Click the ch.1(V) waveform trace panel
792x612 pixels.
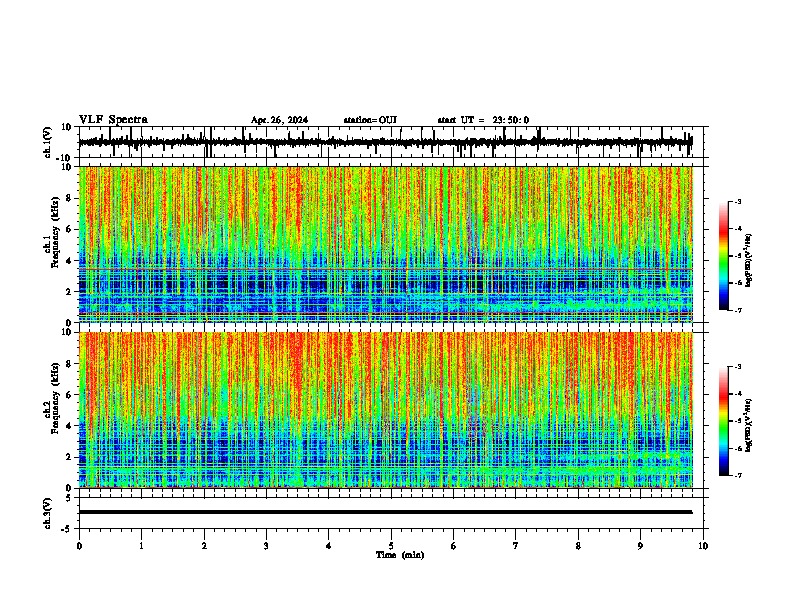(x=391, y=142)
